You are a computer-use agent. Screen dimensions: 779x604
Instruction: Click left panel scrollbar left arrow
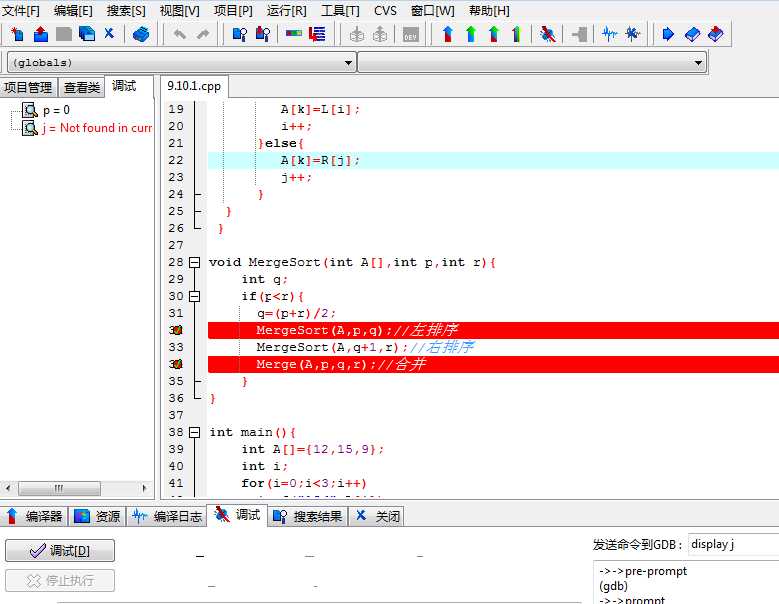point(8,488)
